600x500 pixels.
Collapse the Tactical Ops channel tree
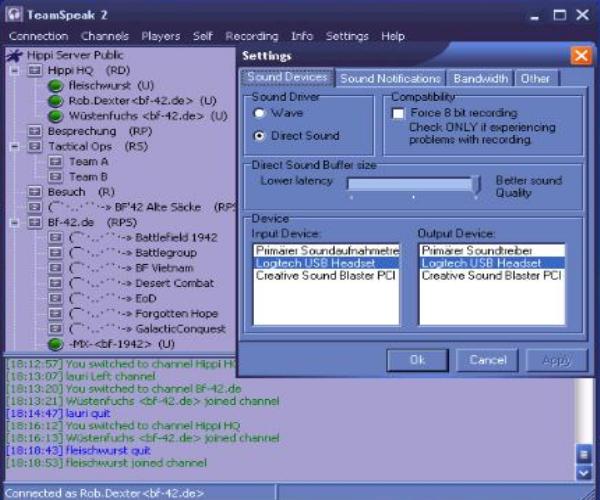15,147
